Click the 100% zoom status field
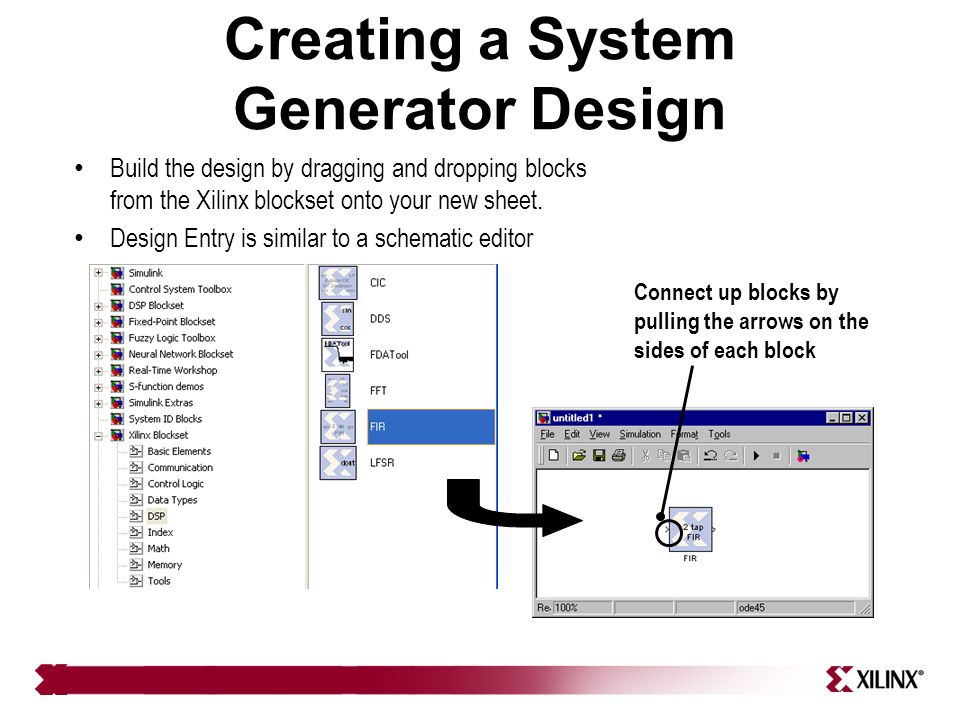The width and height of the screenshot is (960, 720). [x=582, y=607]
